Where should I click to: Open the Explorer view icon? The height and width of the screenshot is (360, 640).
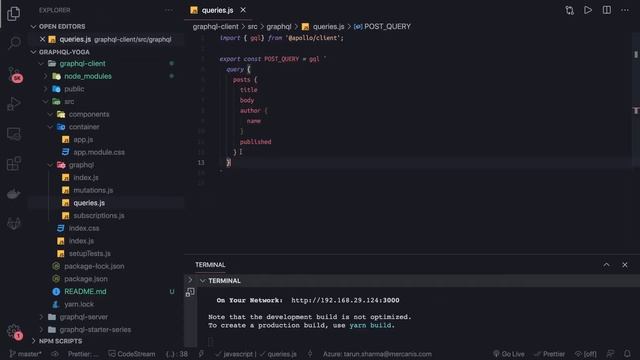tap(13, 13)
